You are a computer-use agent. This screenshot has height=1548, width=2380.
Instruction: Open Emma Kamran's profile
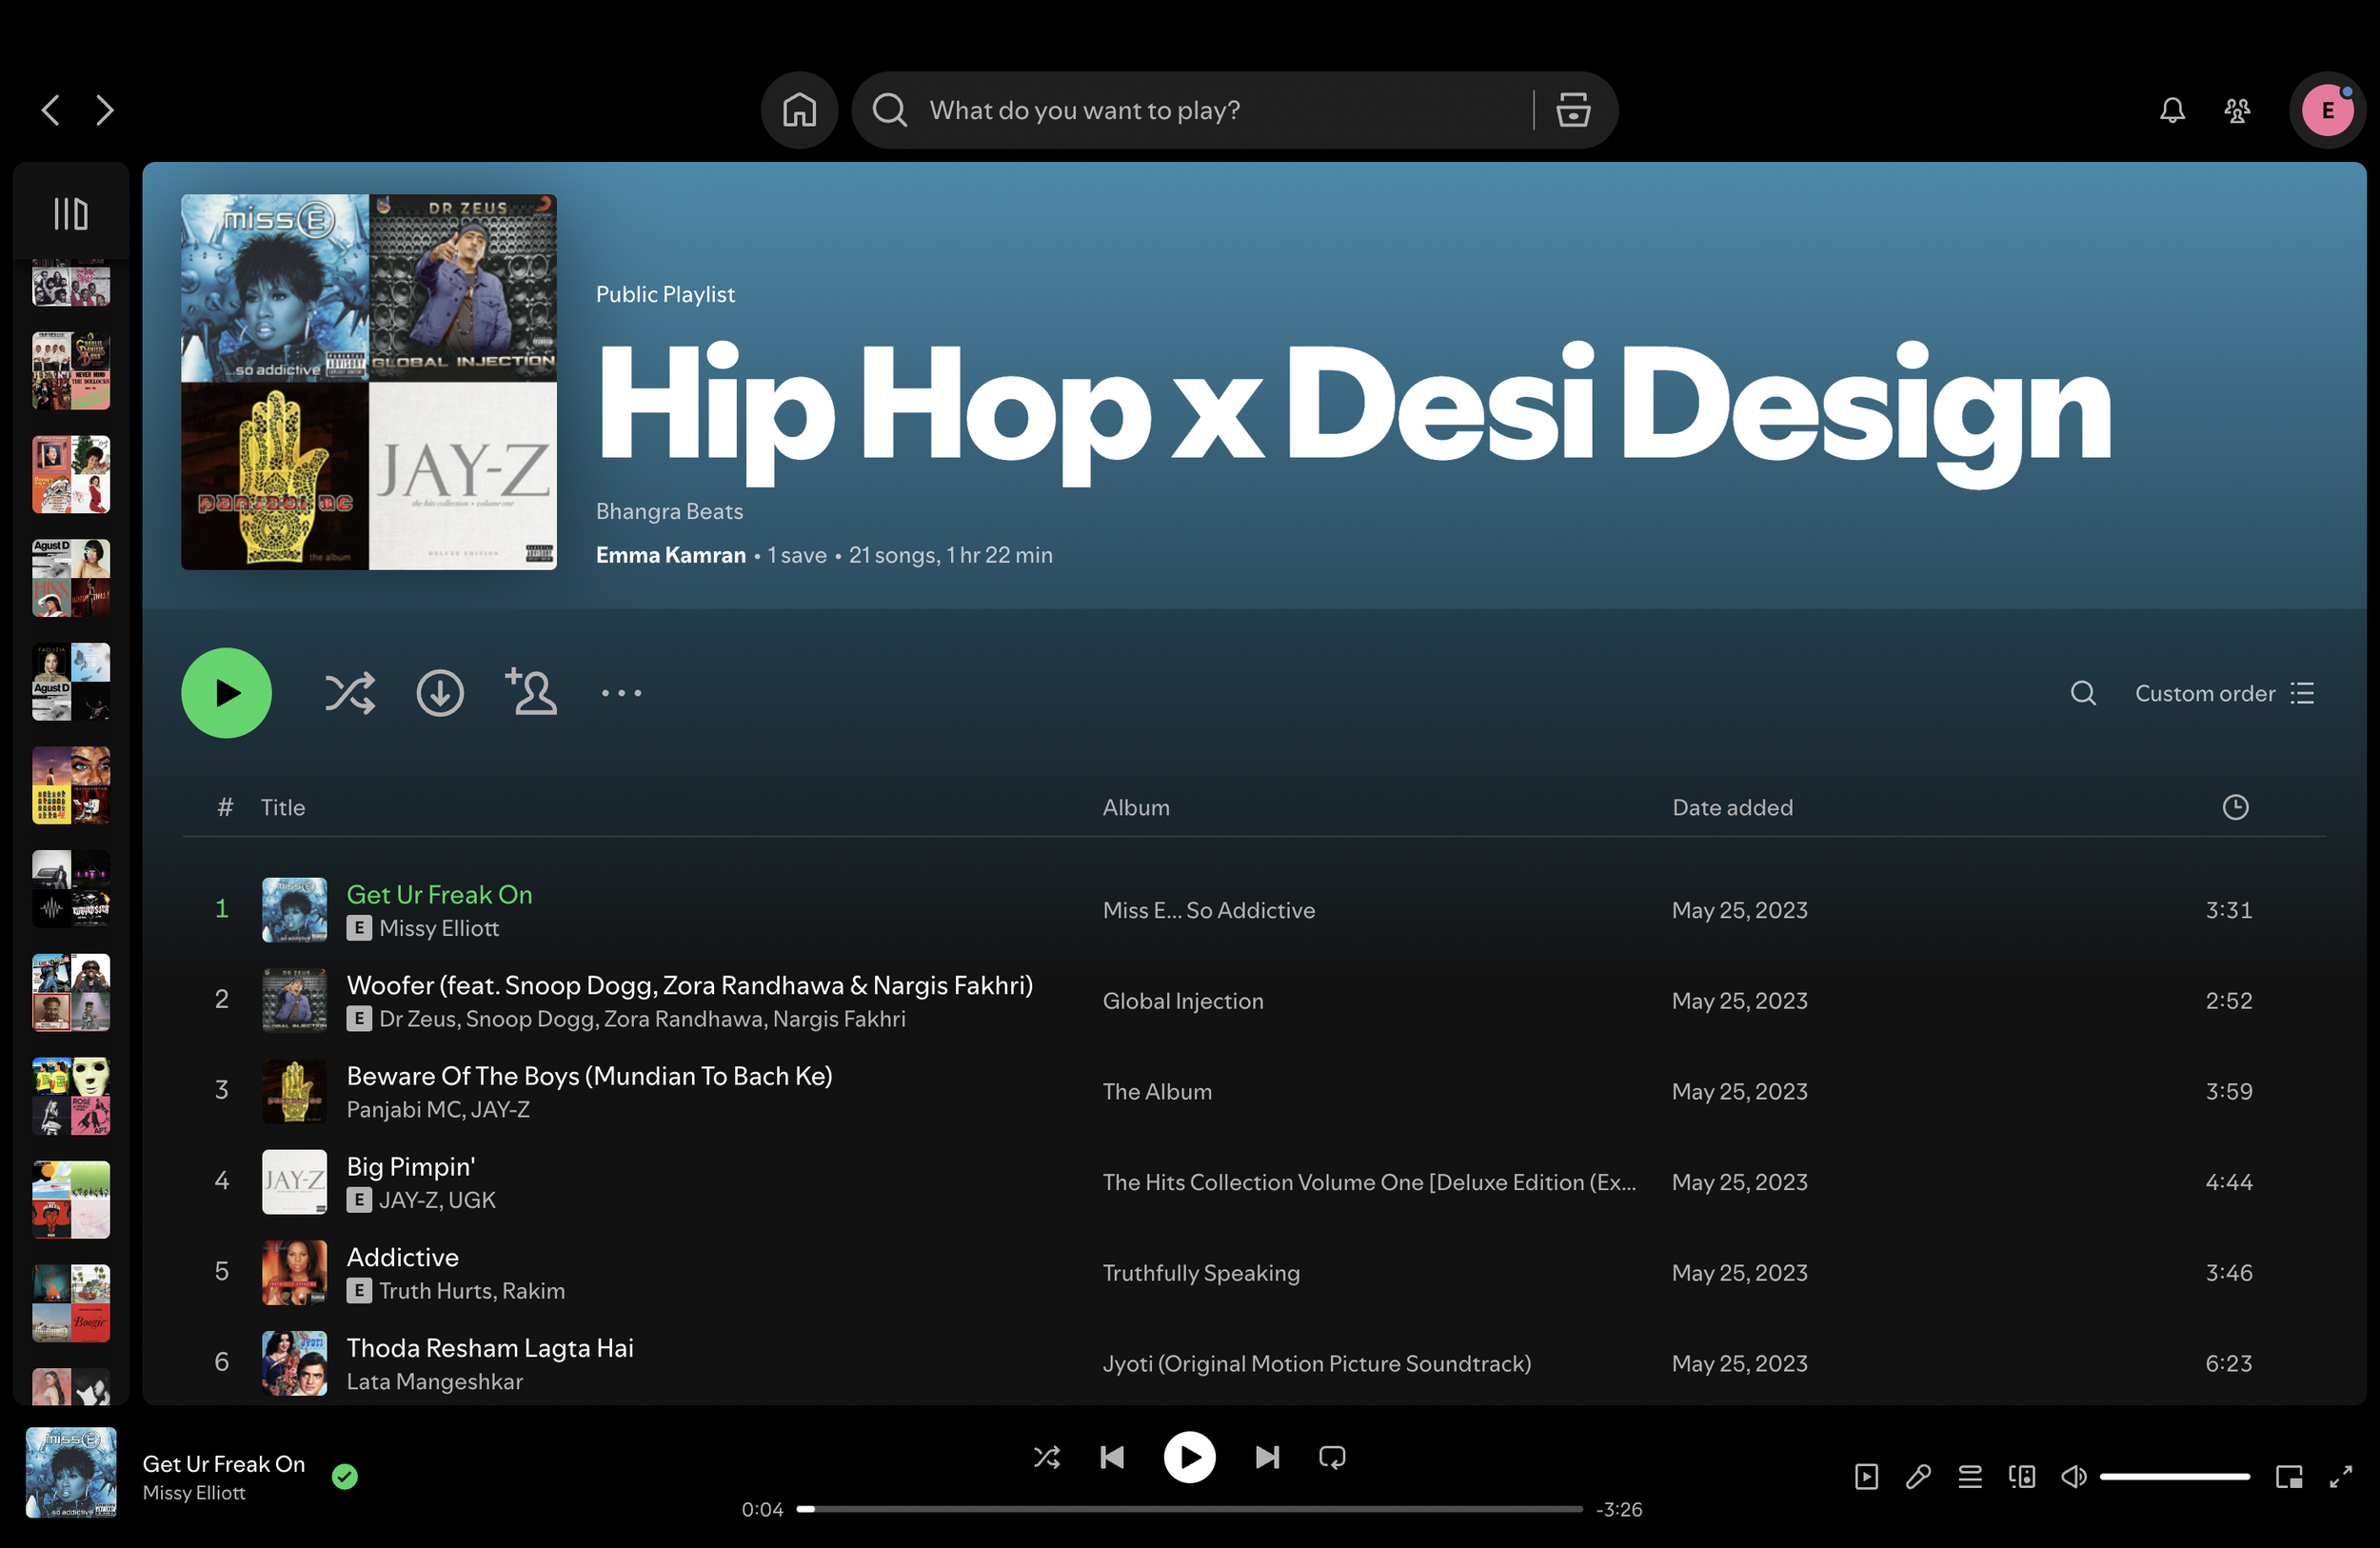pos(670,555)
